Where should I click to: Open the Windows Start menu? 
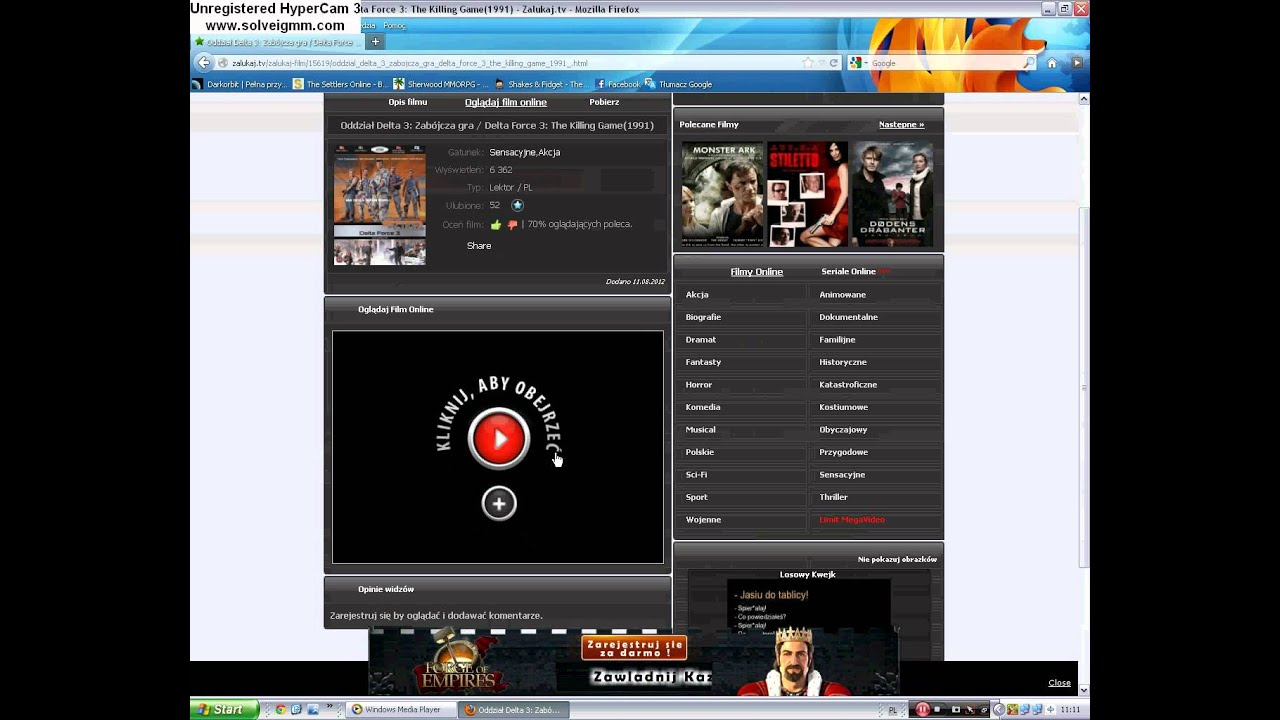click(x=225, y=709)
